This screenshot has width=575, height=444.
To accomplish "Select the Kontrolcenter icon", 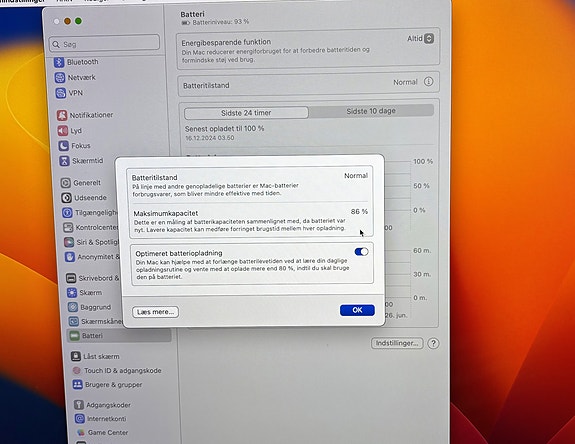I will 68,227.
